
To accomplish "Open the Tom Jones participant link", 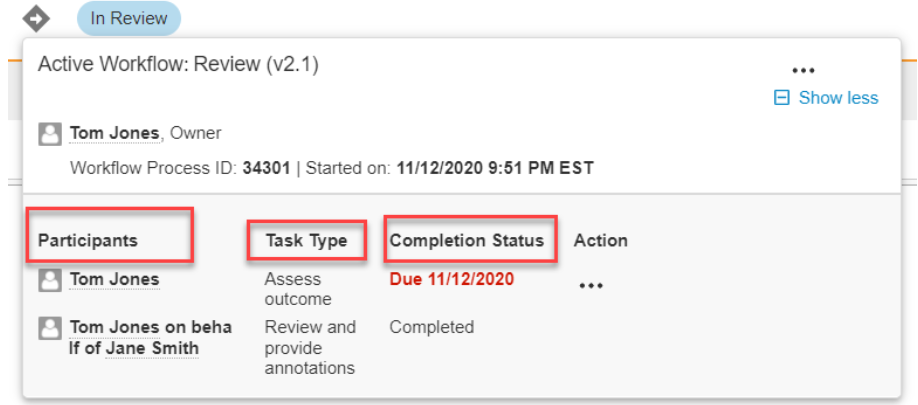I will 114,280.
